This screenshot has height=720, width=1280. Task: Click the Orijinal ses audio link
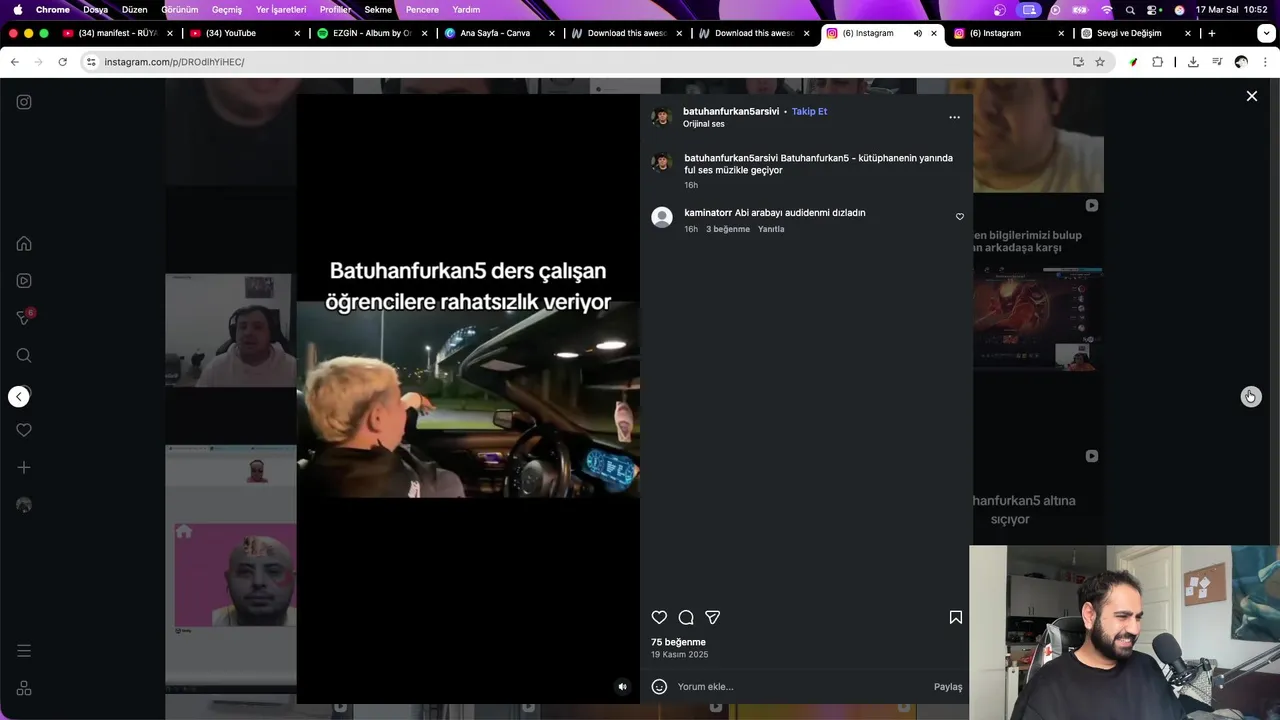coord(704,124)
